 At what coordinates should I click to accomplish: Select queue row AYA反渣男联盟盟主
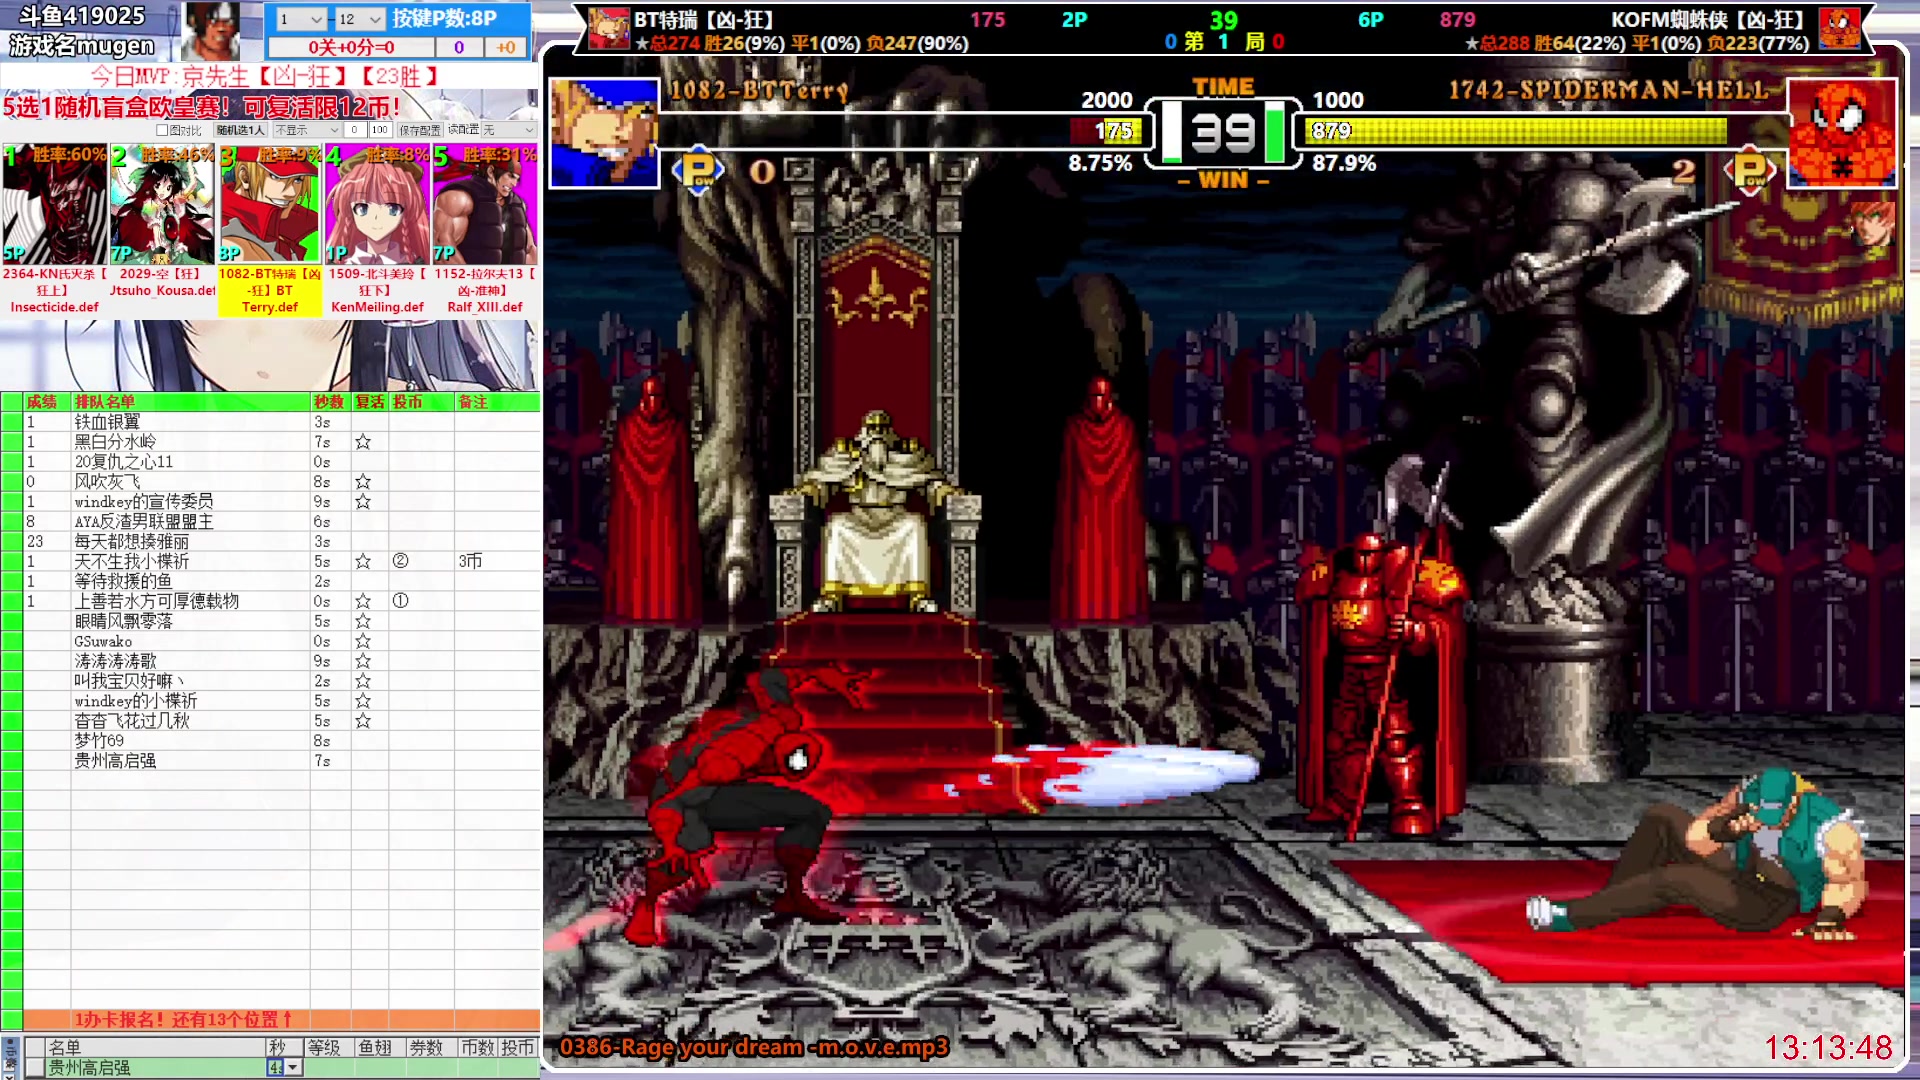(x=281, y=522)
